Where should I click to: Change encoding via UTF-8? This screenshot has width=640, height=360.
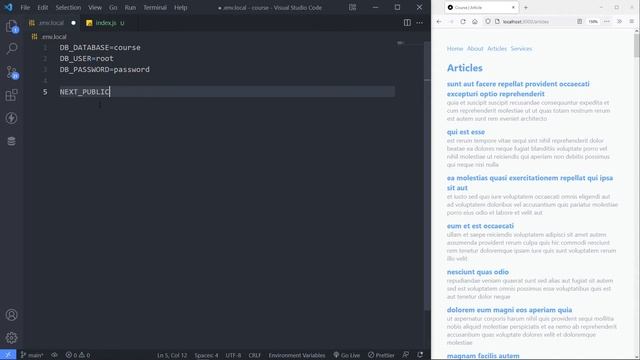233,355
